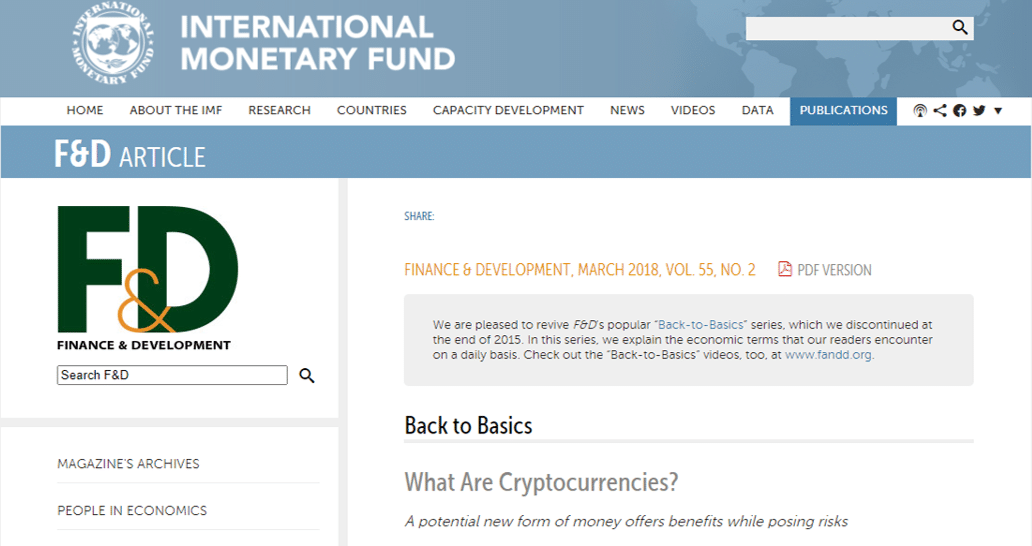
Task: Select Capacity Development in the navigation
Action: [x=508, y=111]
